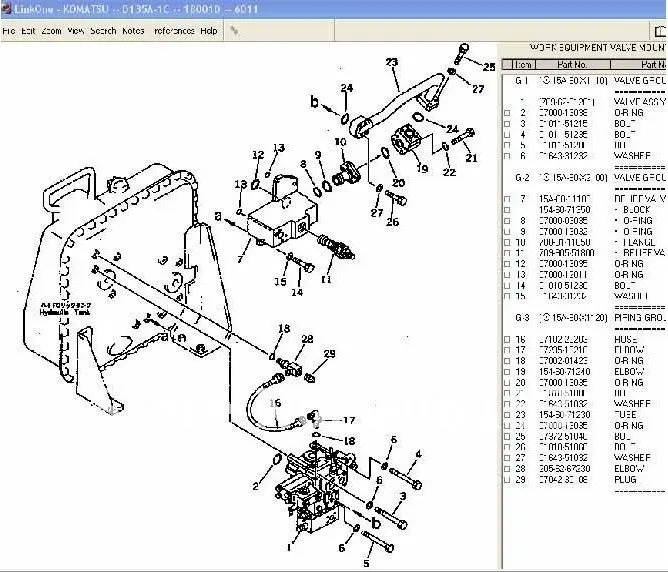Click callout 16 hose label in diagram
This screenshot has width=668, height=572.
tap(275, 403)
